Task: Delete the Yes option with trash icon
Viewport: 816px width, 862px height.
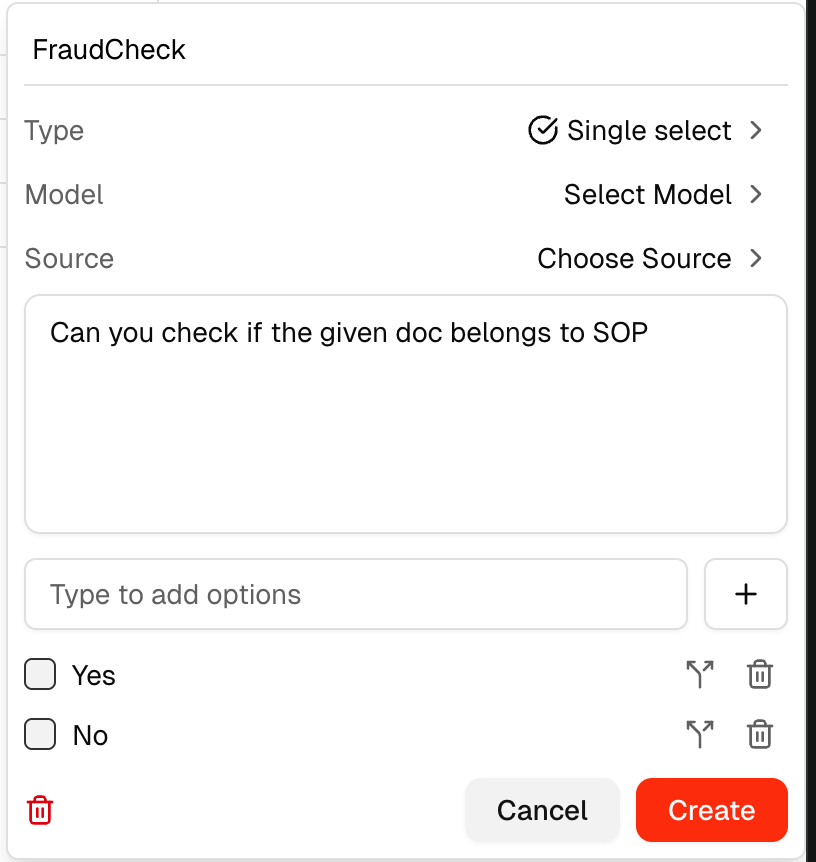Action: [x=760, y=675]
